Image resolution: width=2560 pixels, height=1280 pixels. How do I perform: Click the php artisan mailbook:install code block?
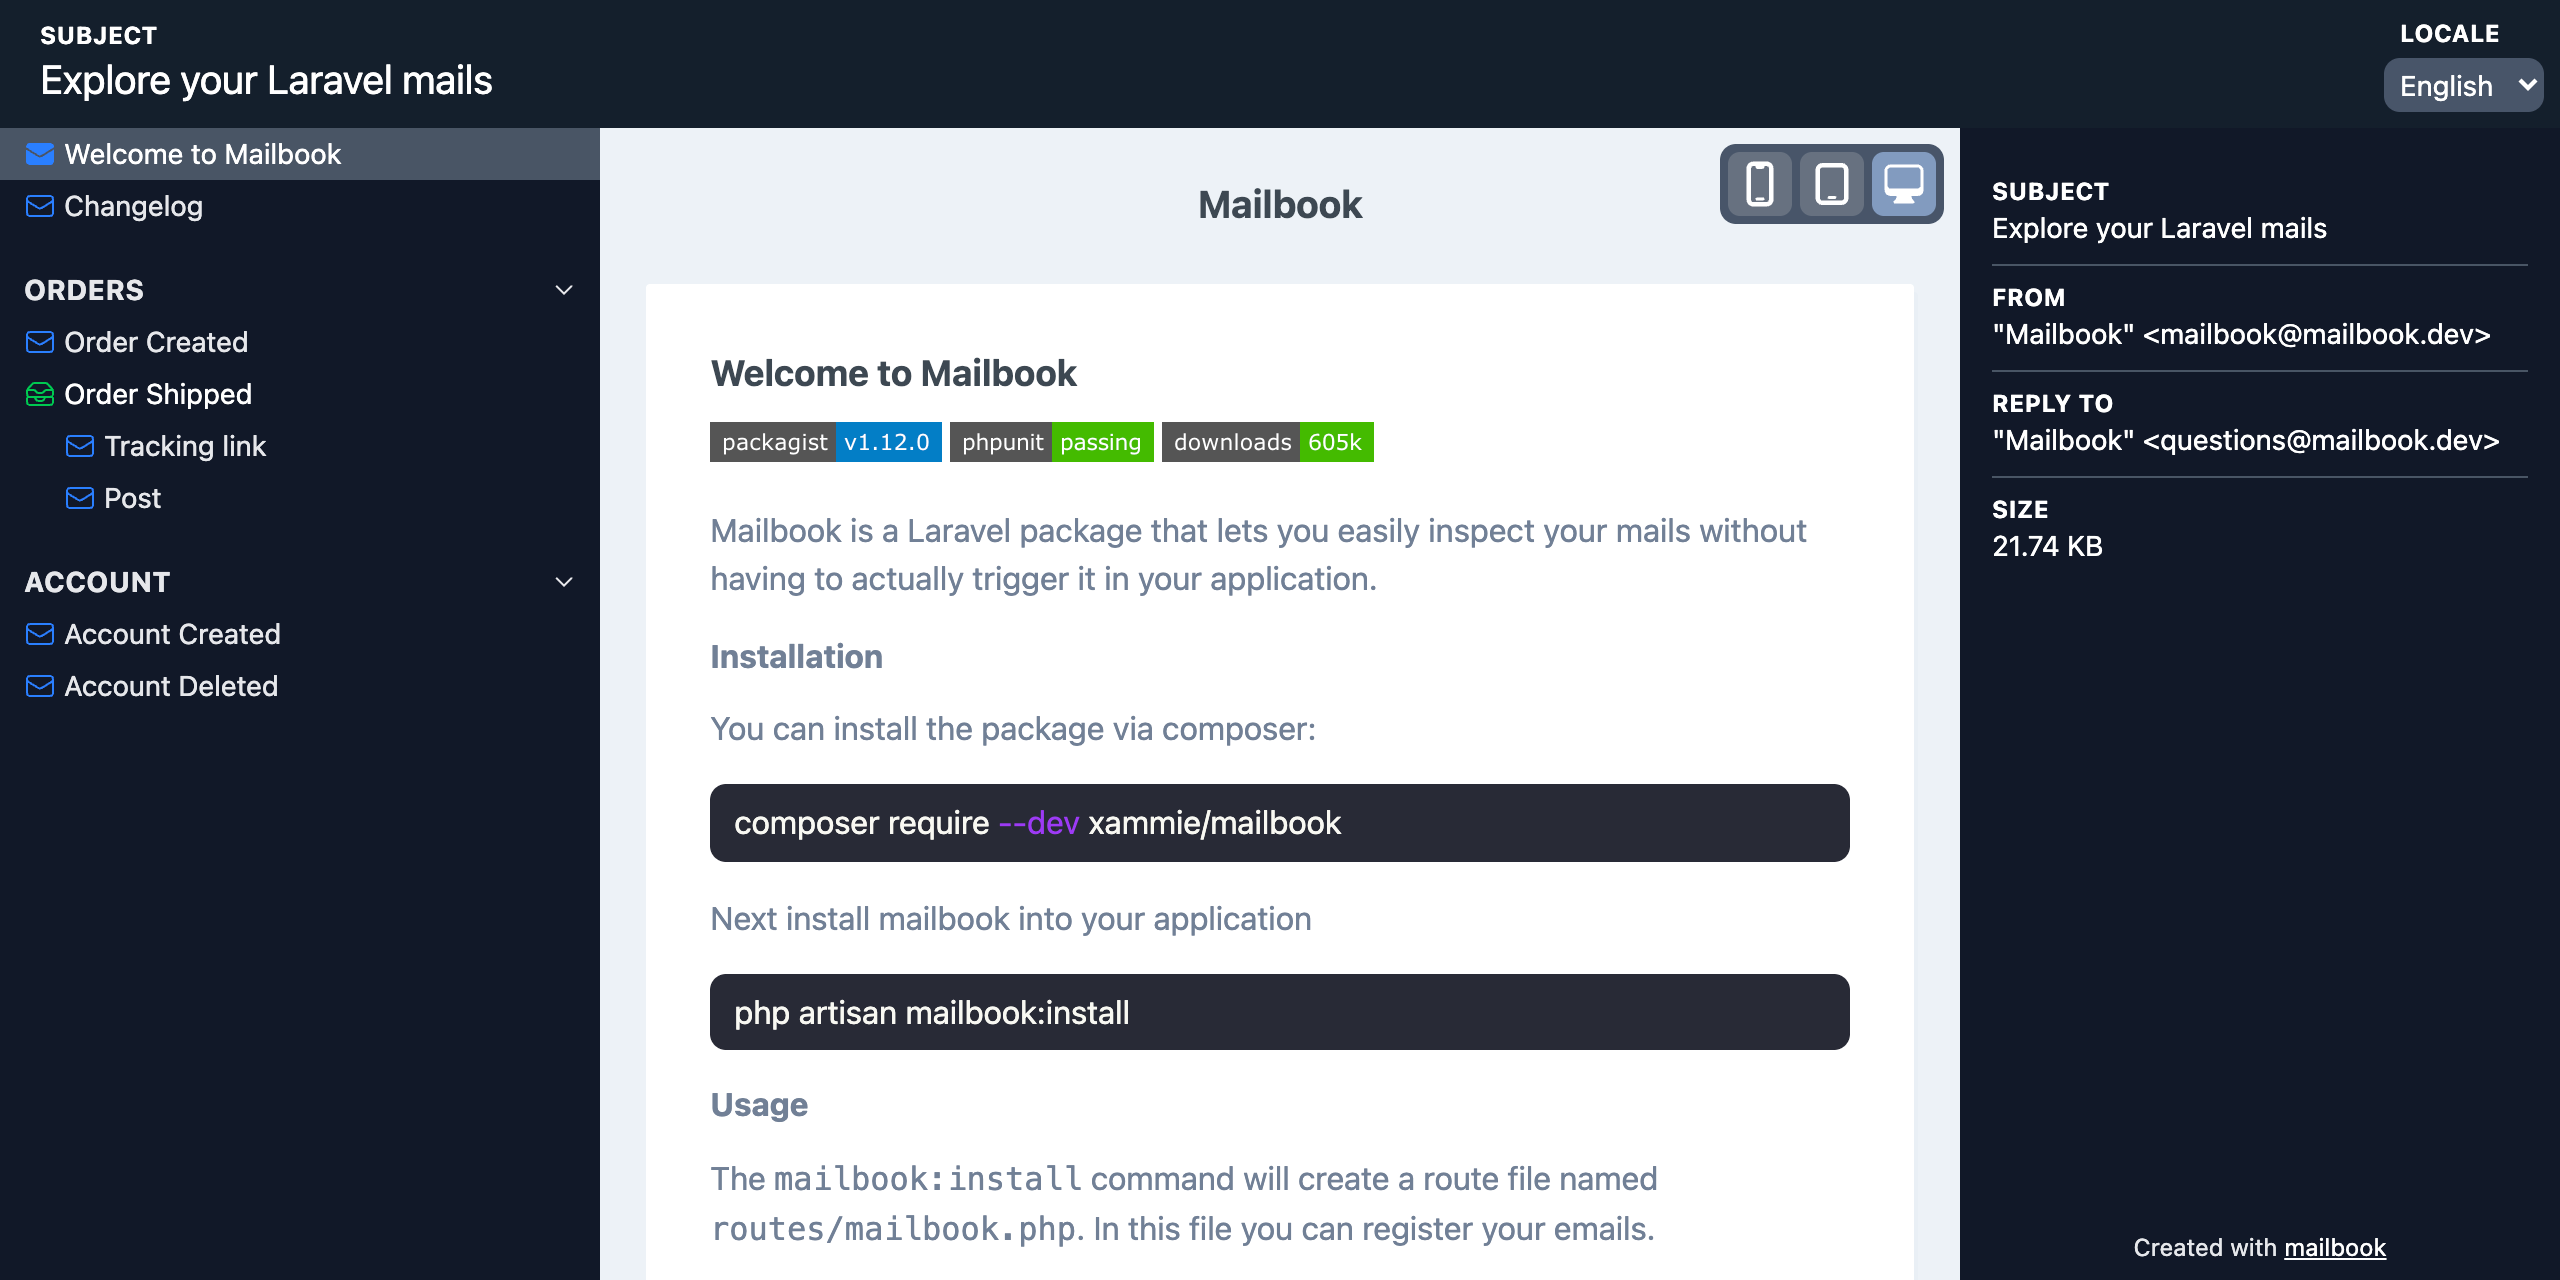click(x=1280, y=1012)
